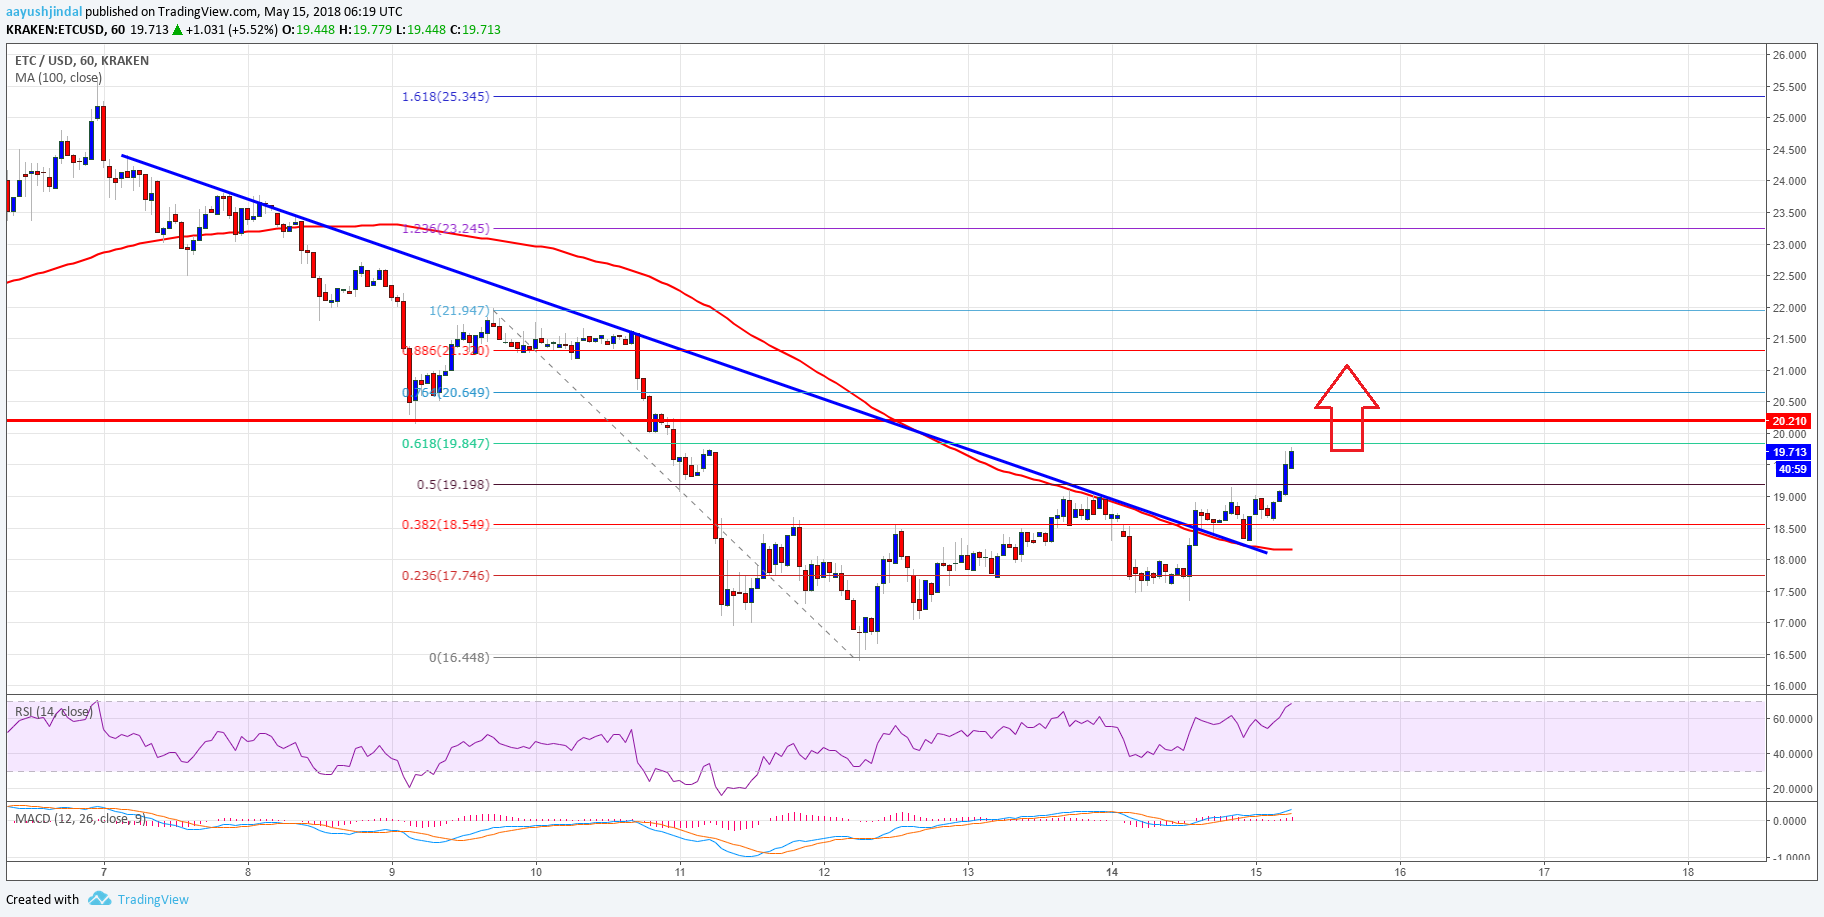Image resolution: width=1824 pixels, height=917 pixels.
Task: Click the red 20.210 price tag
Action: [1789, 421]
